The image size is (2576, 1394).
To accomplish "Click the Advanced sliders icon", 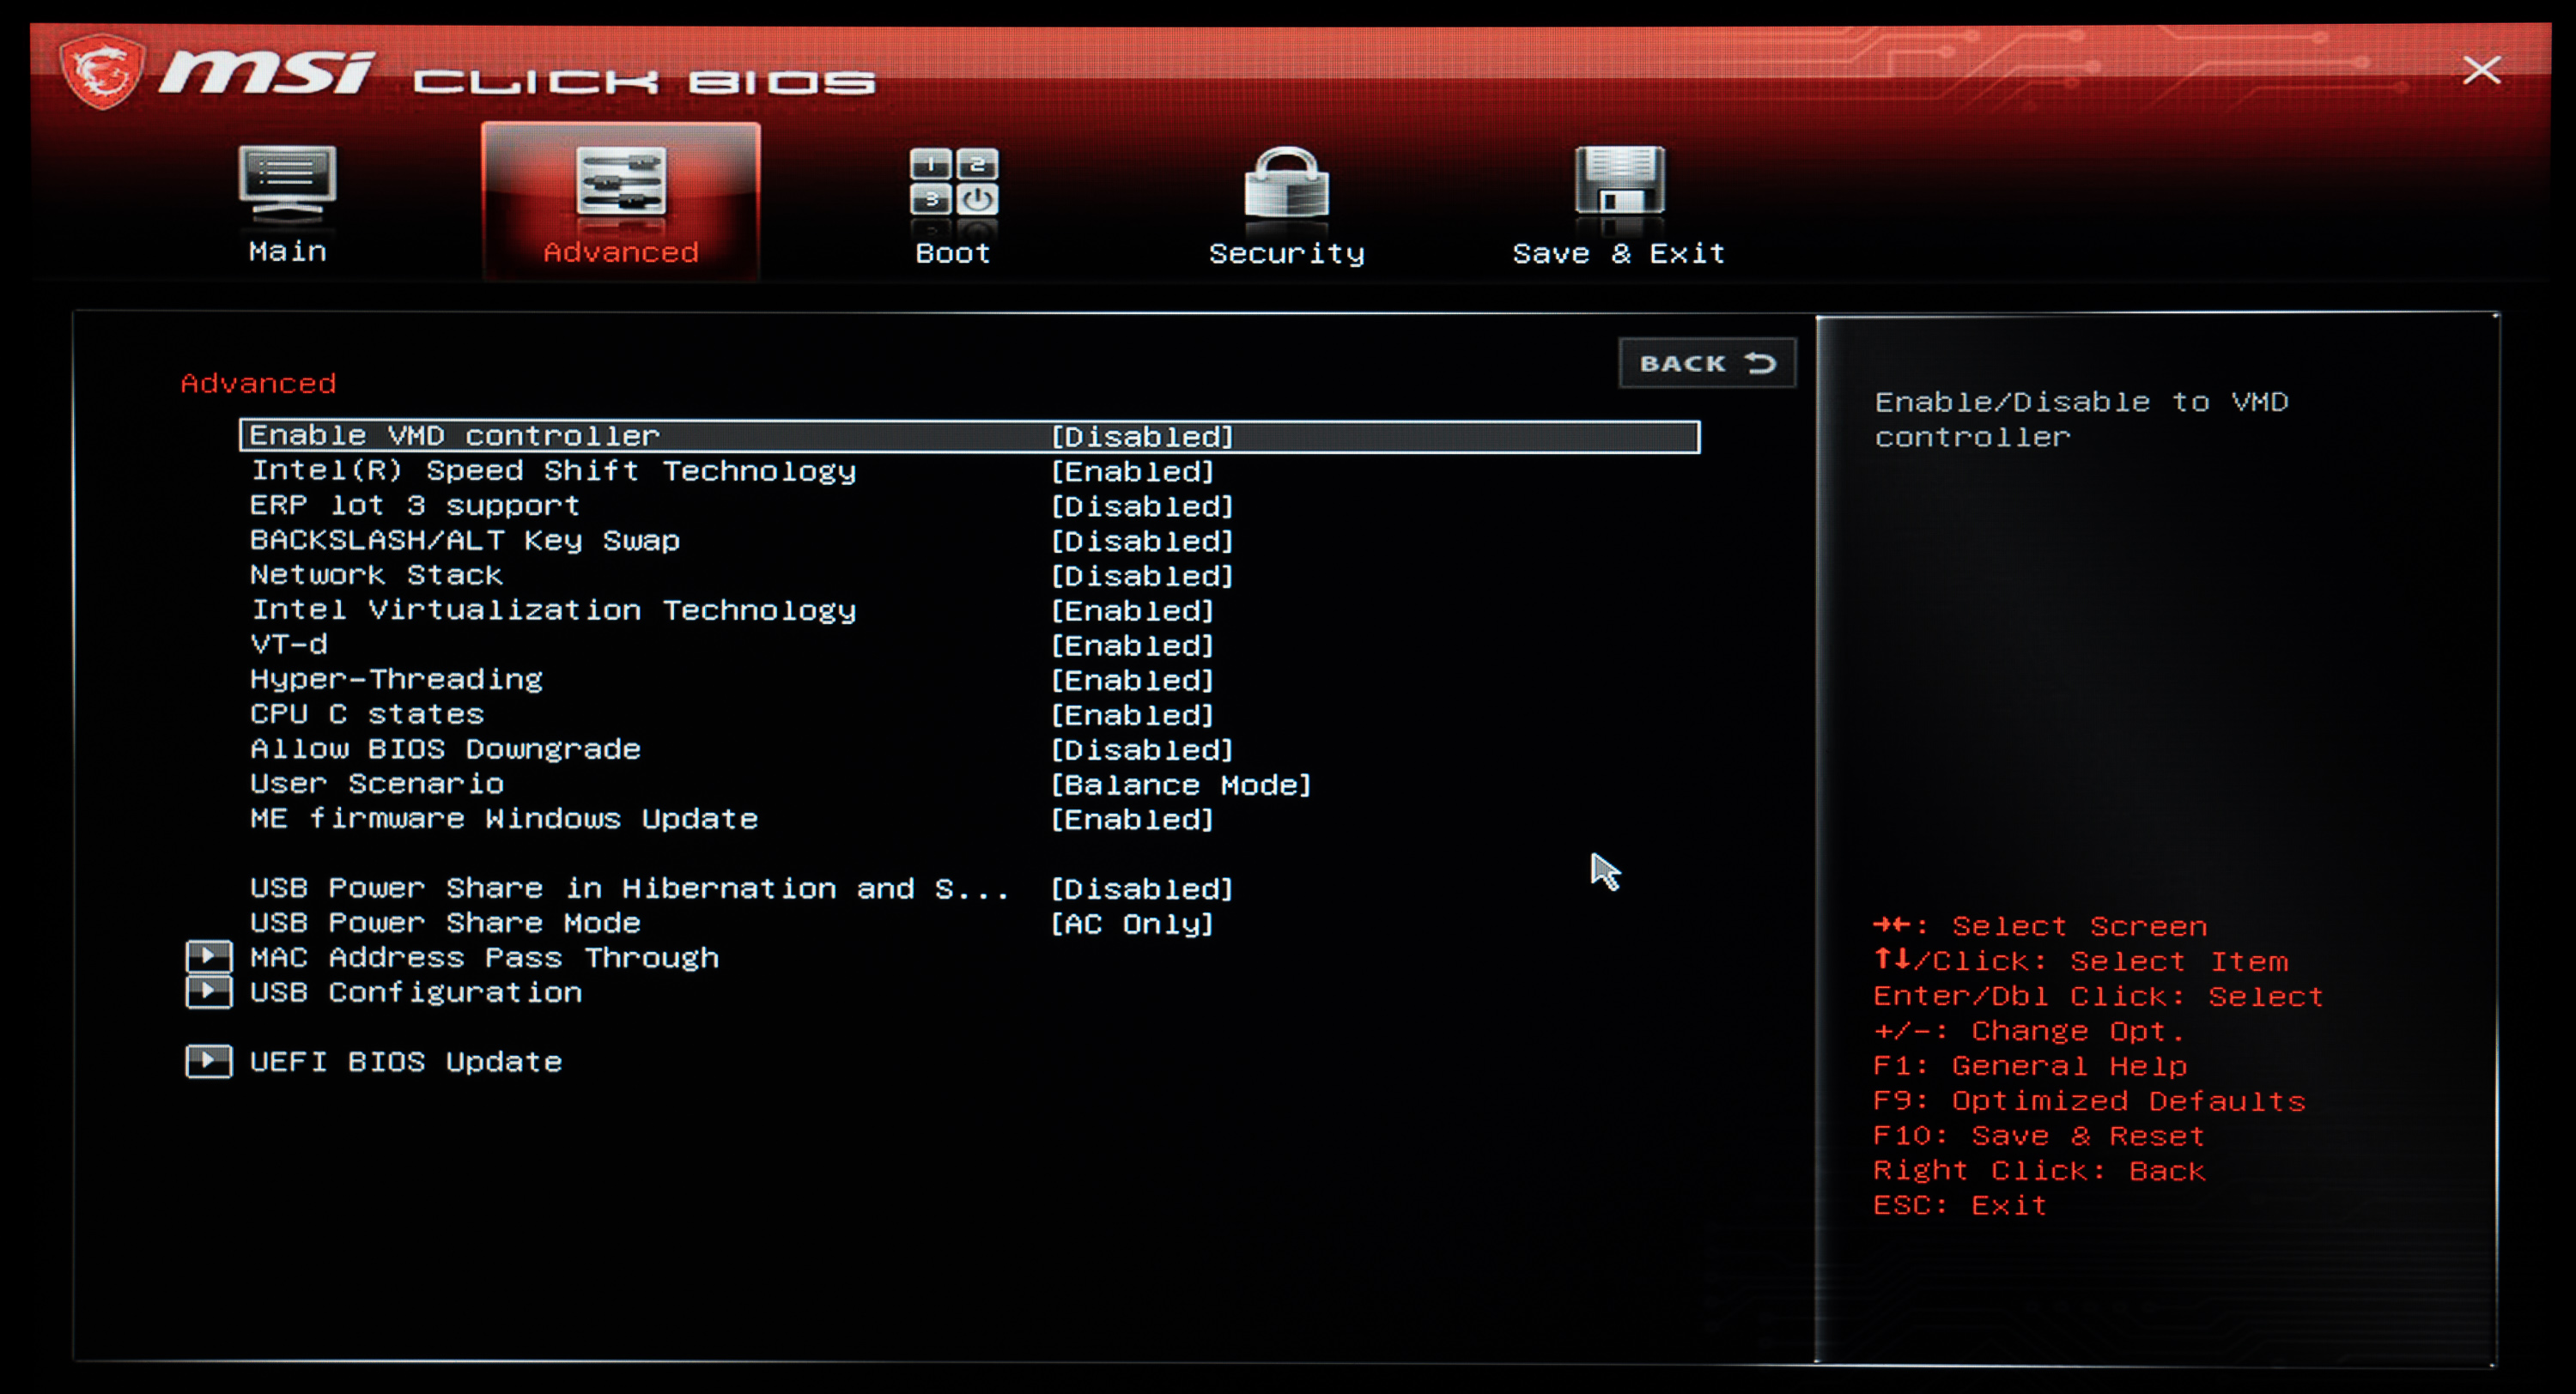I will (x=620, y=181).
